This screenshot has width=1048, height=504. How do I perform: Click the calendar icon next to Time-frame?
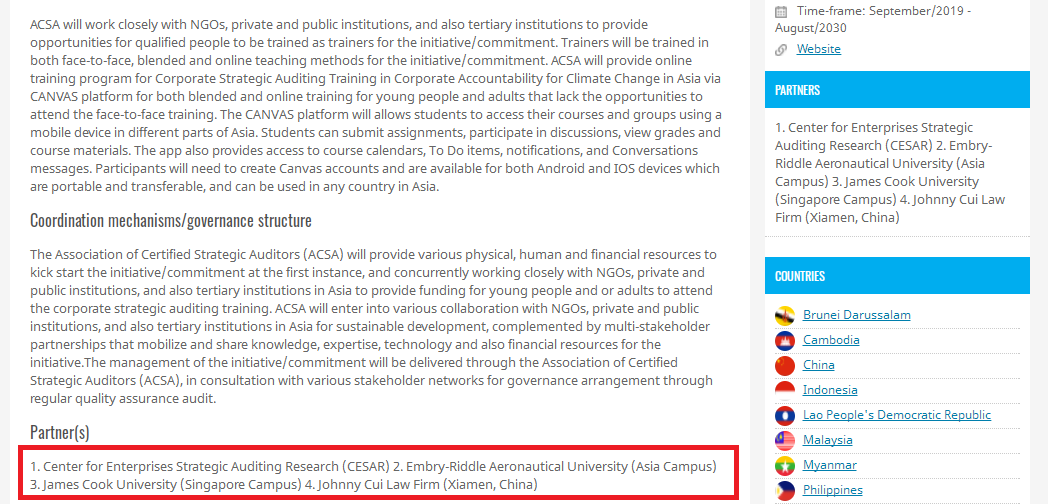pos(781,11)
